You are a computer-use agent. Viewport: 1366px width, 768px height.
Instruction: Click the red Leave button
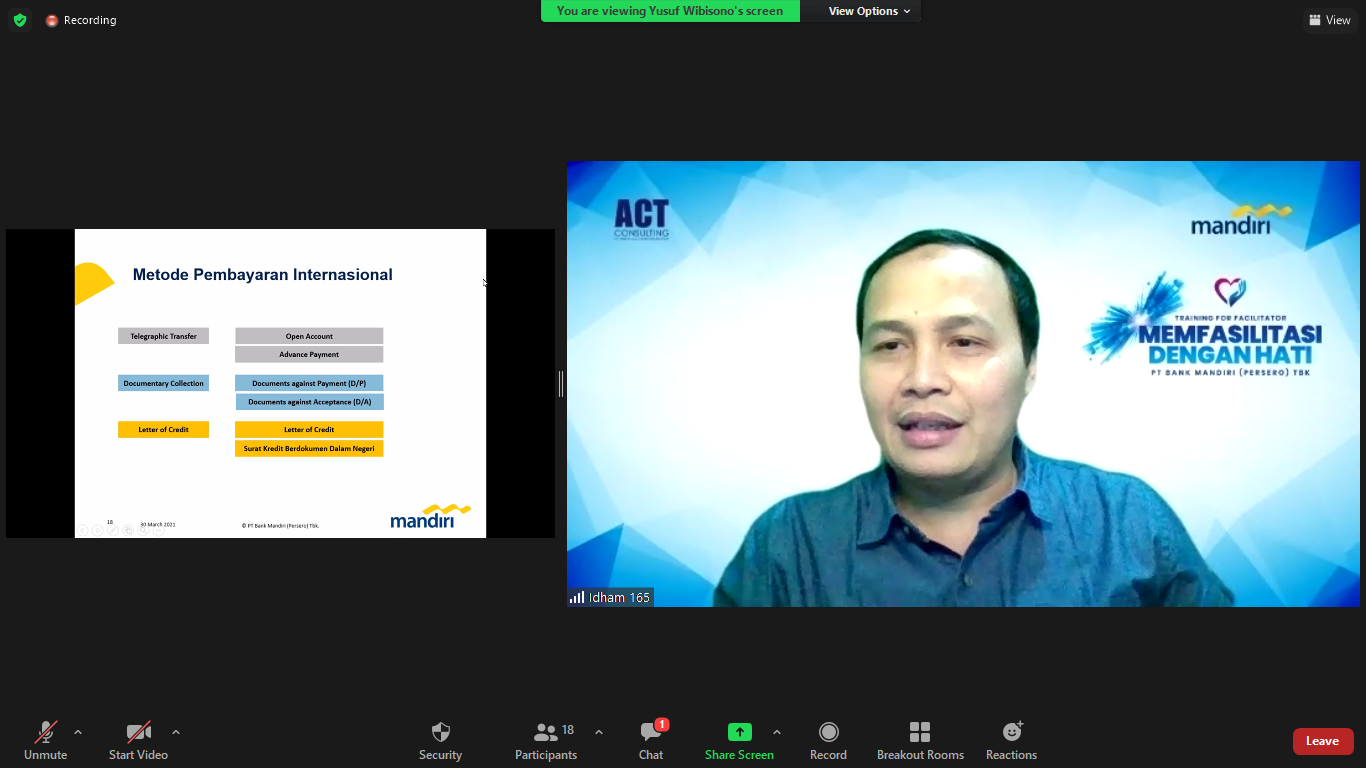[x=1322, y=741]
